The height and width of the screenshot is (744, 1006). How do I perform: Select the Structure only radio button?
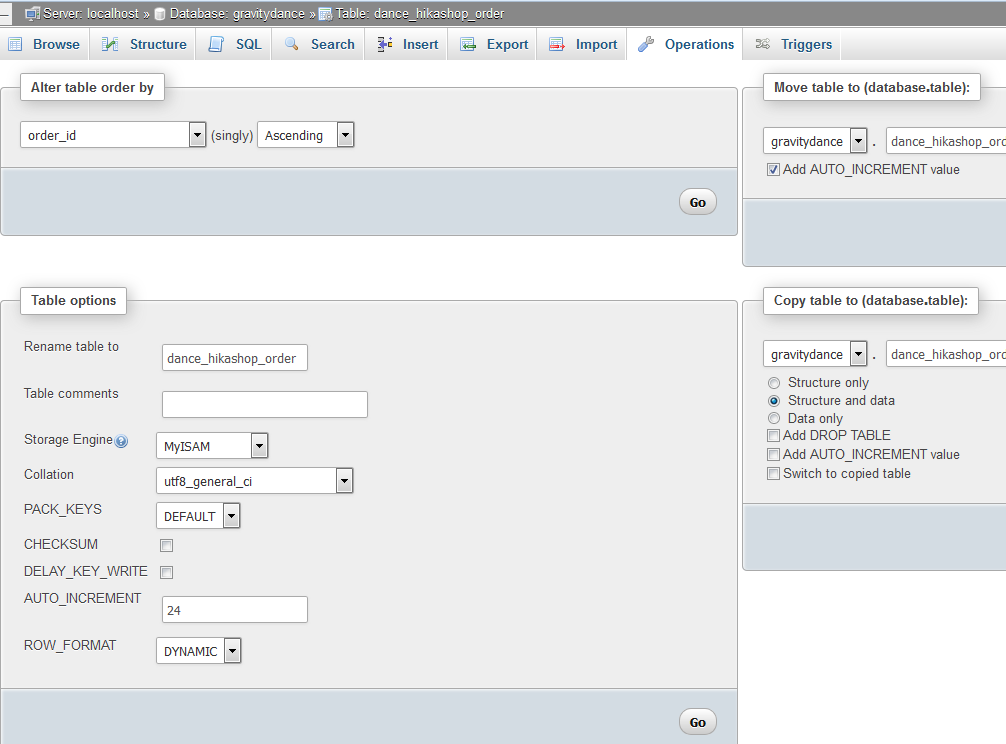(x=774, y=383)
